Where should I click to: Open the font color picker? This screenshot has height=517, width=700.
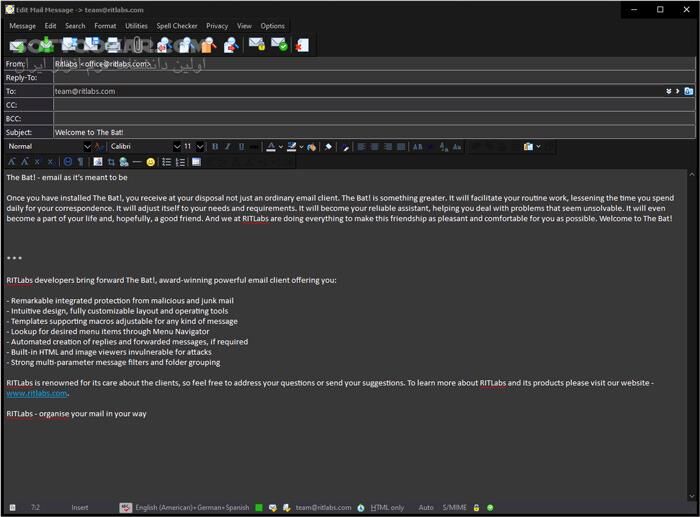coord(271,147)
